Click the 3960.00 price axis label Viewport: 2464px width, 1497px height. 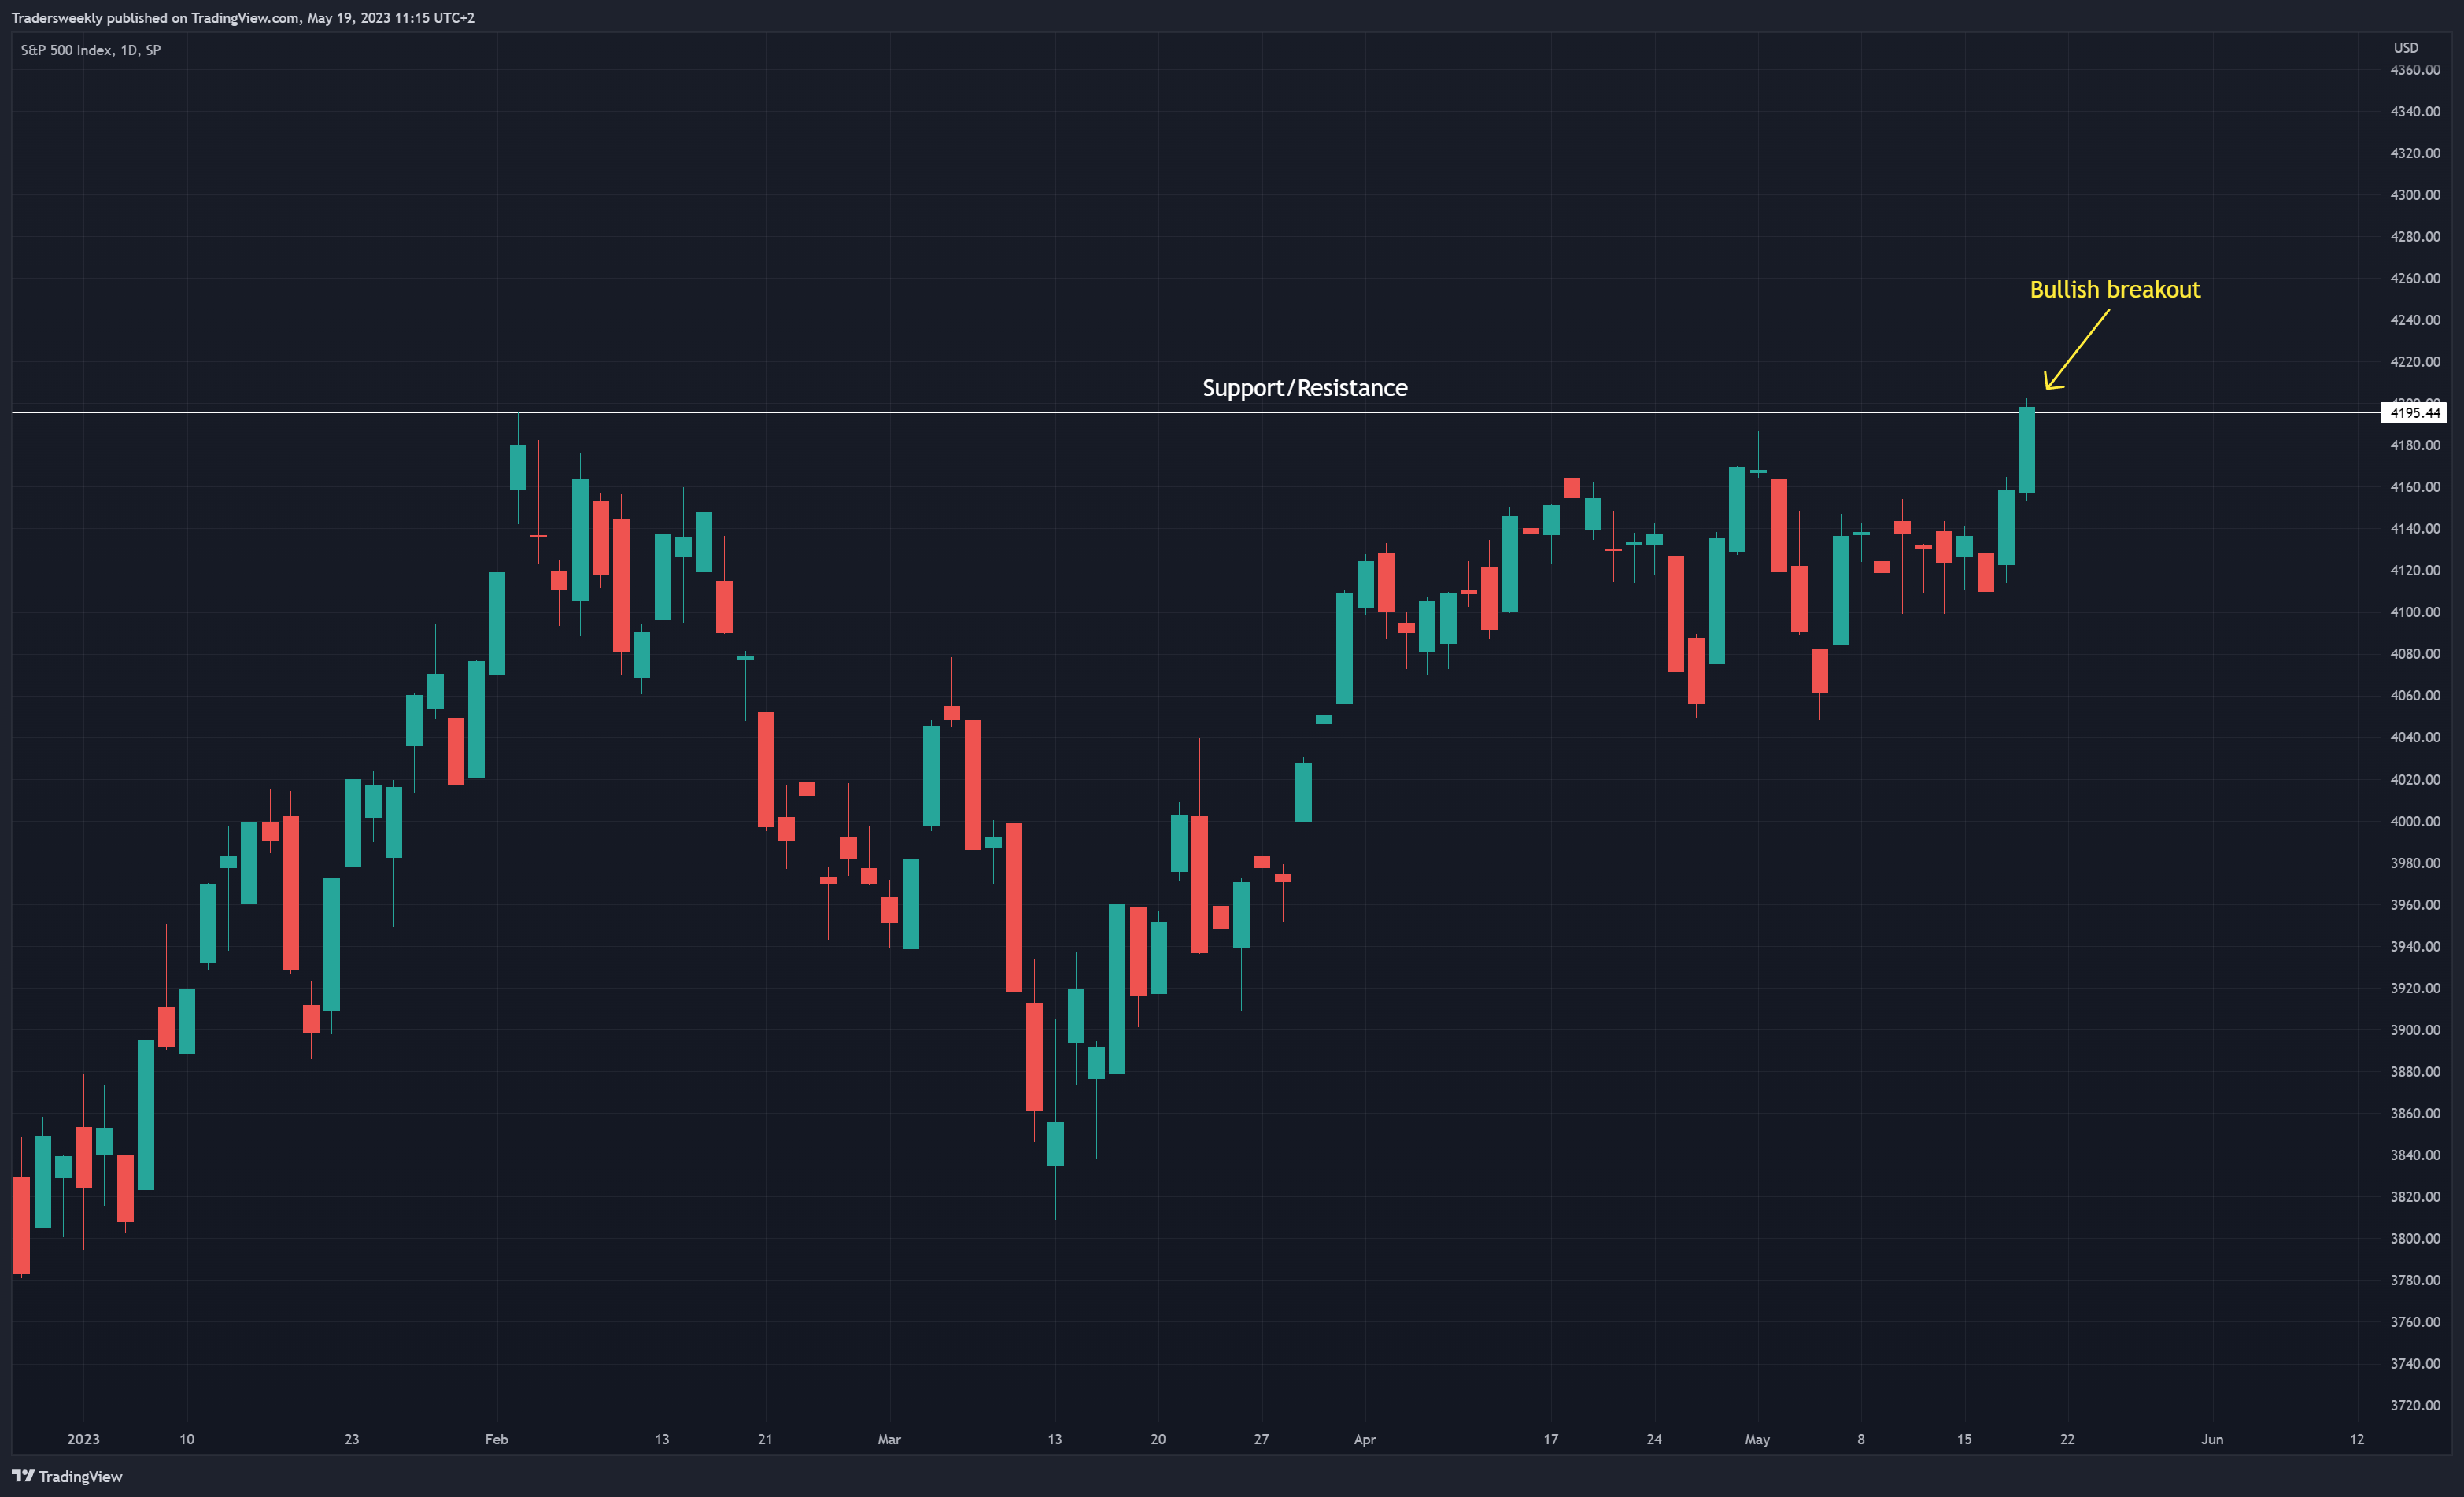tap(2414, 905)
